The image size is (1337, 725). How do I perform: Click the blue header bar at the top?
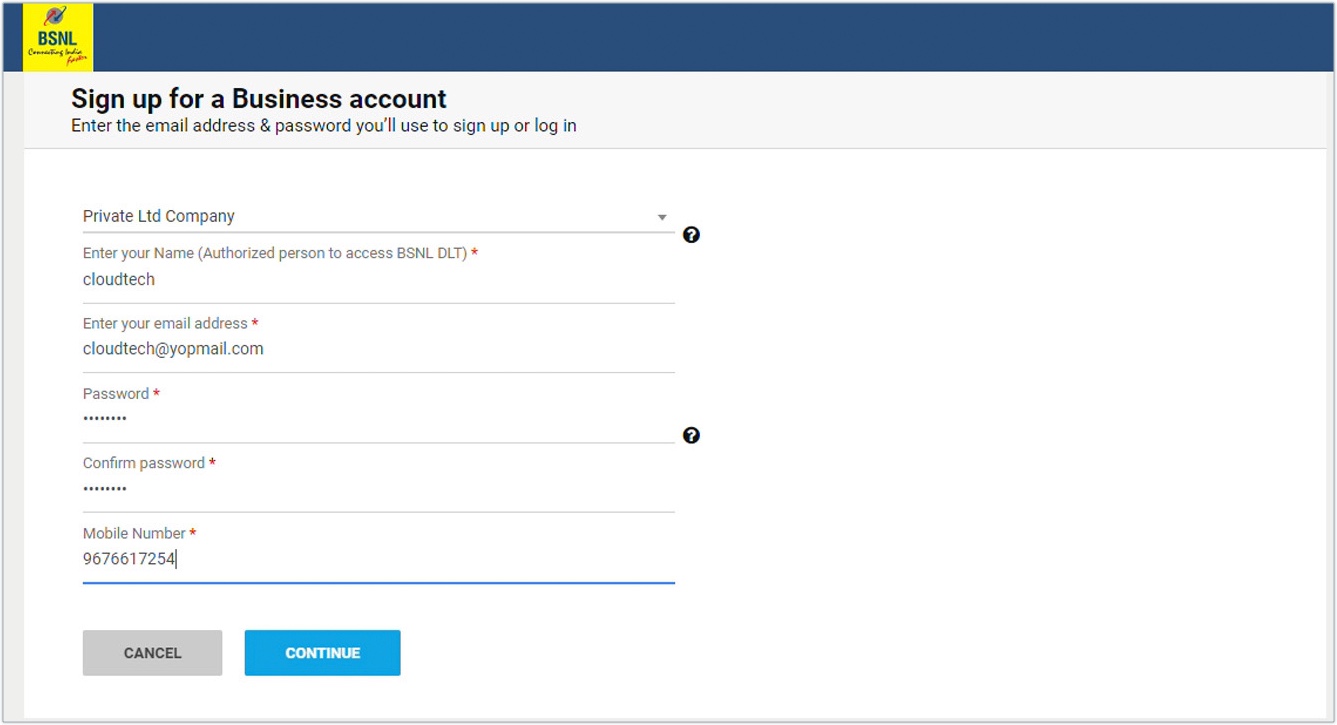click(x=700, y=35)
